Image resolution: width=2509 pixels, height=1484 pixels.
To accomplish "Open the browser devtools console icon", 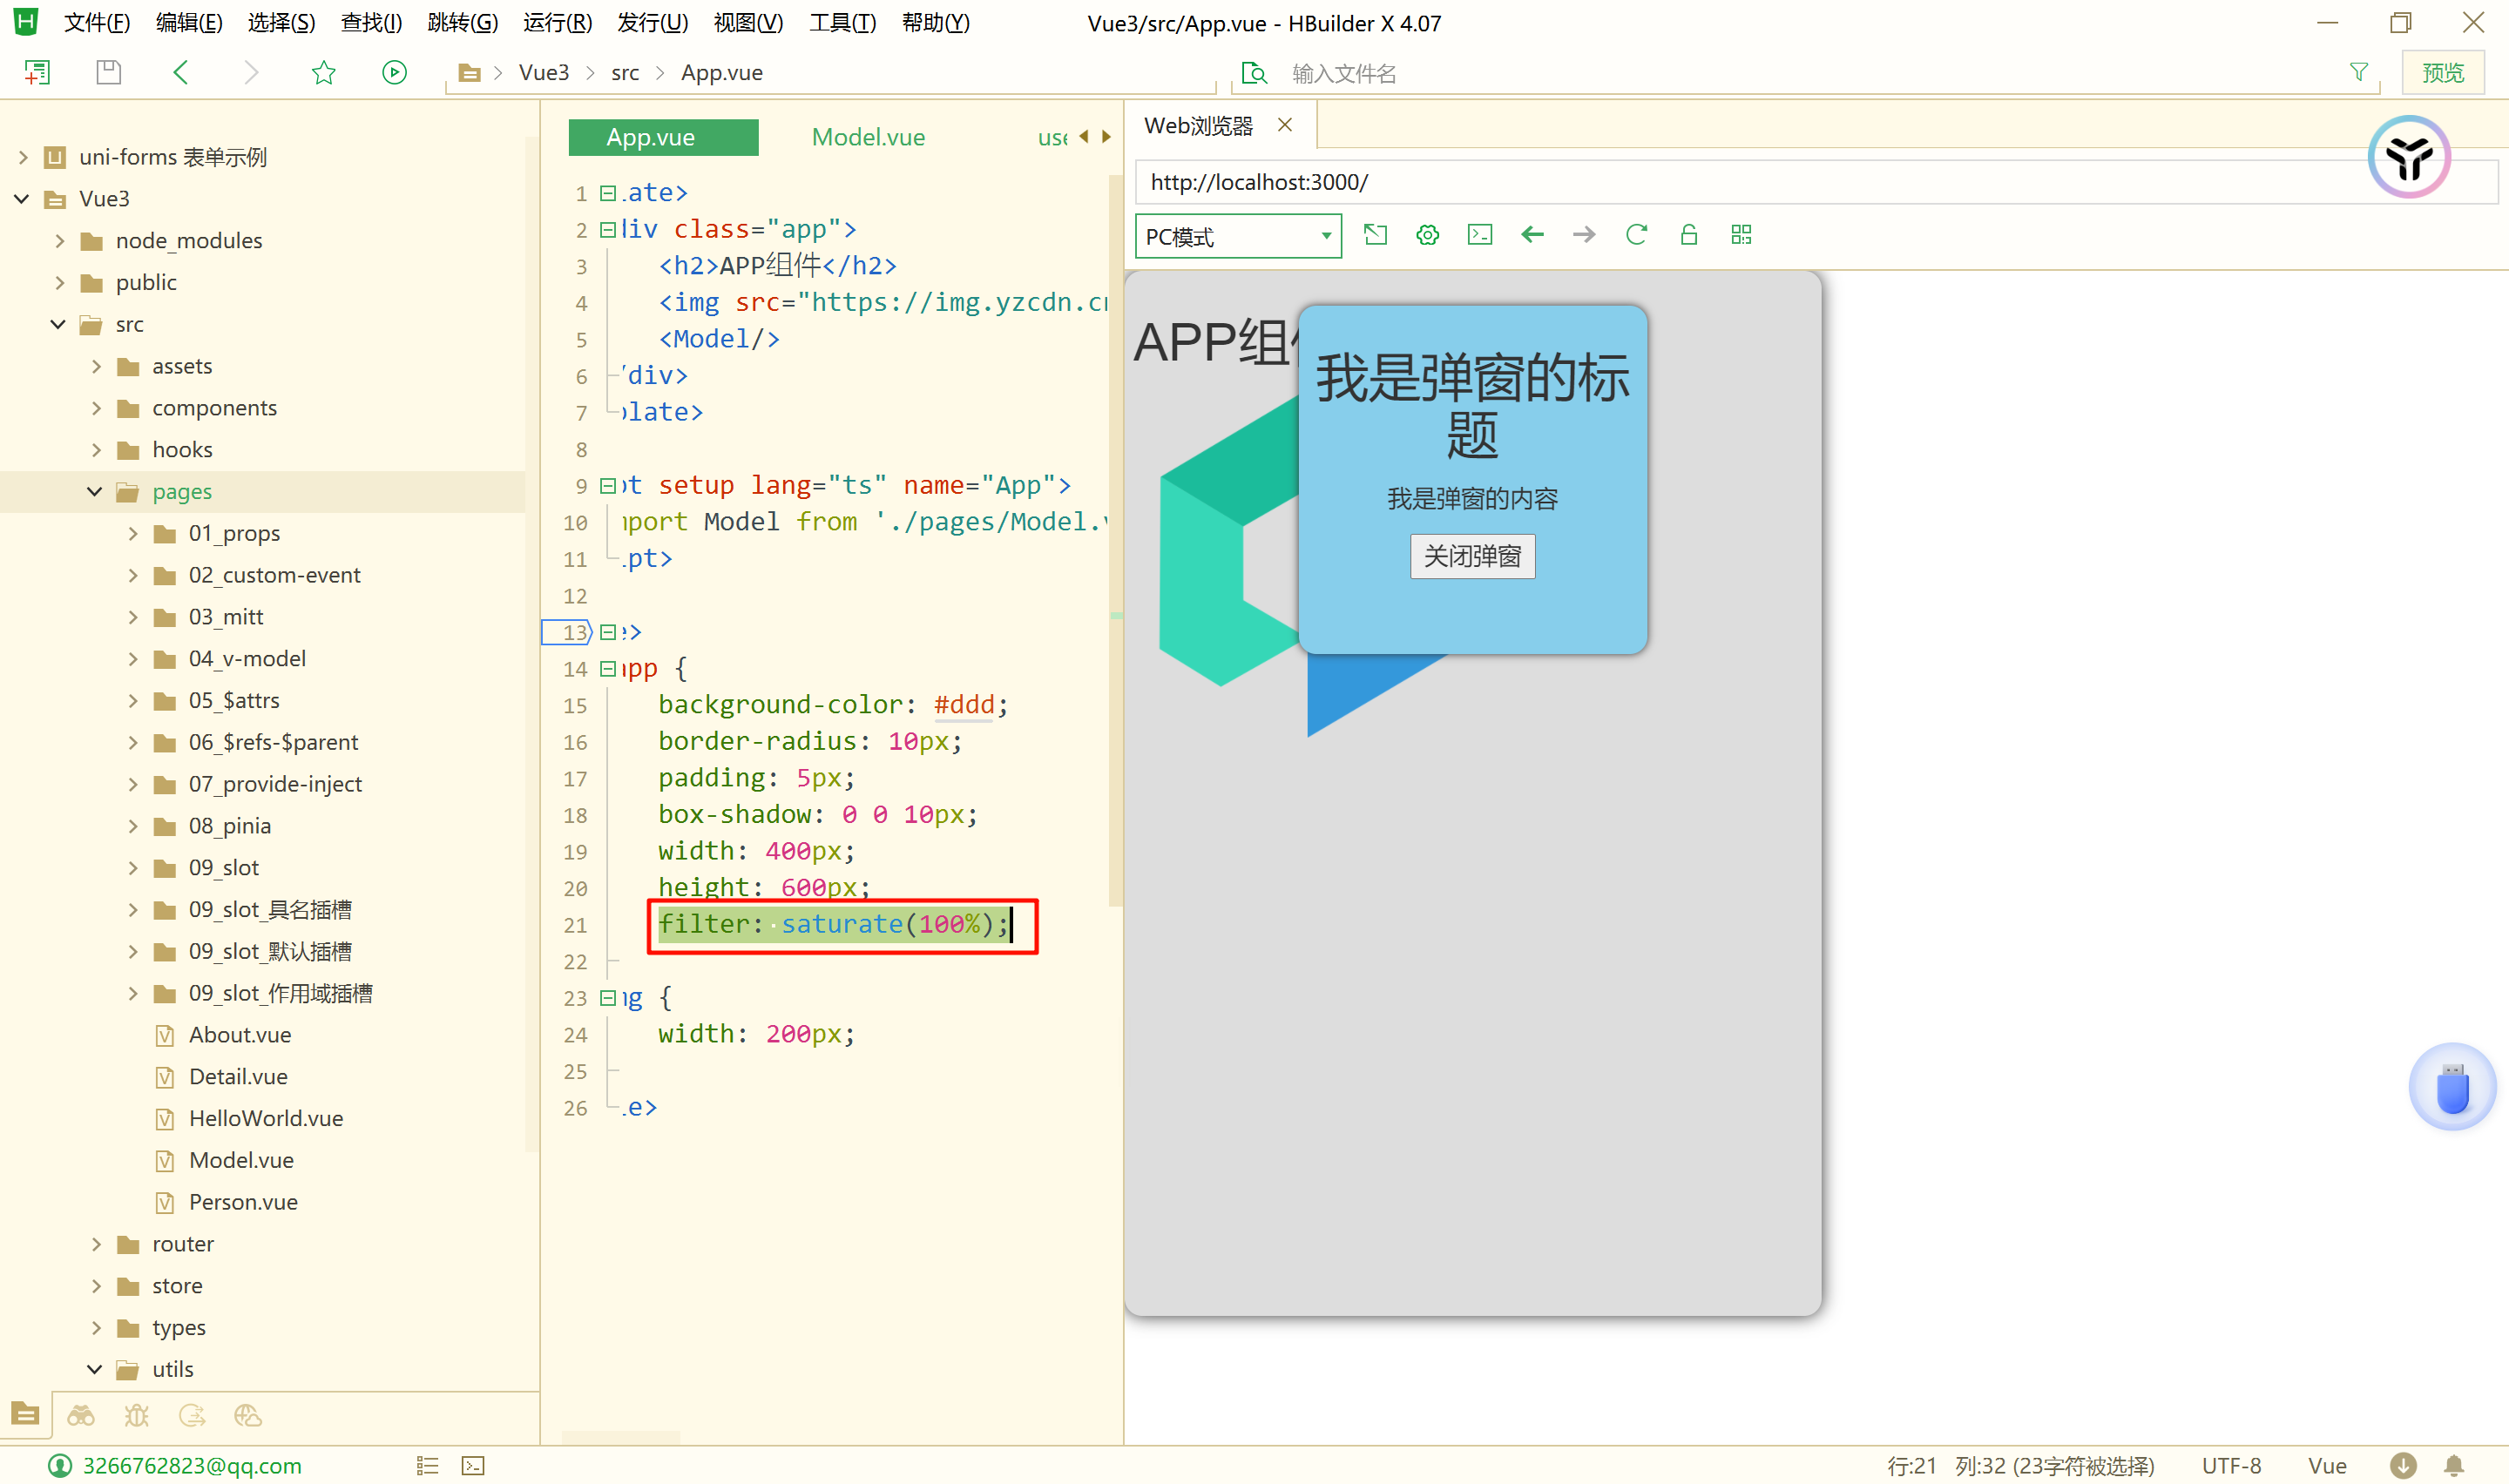I will coord(1479,235).
